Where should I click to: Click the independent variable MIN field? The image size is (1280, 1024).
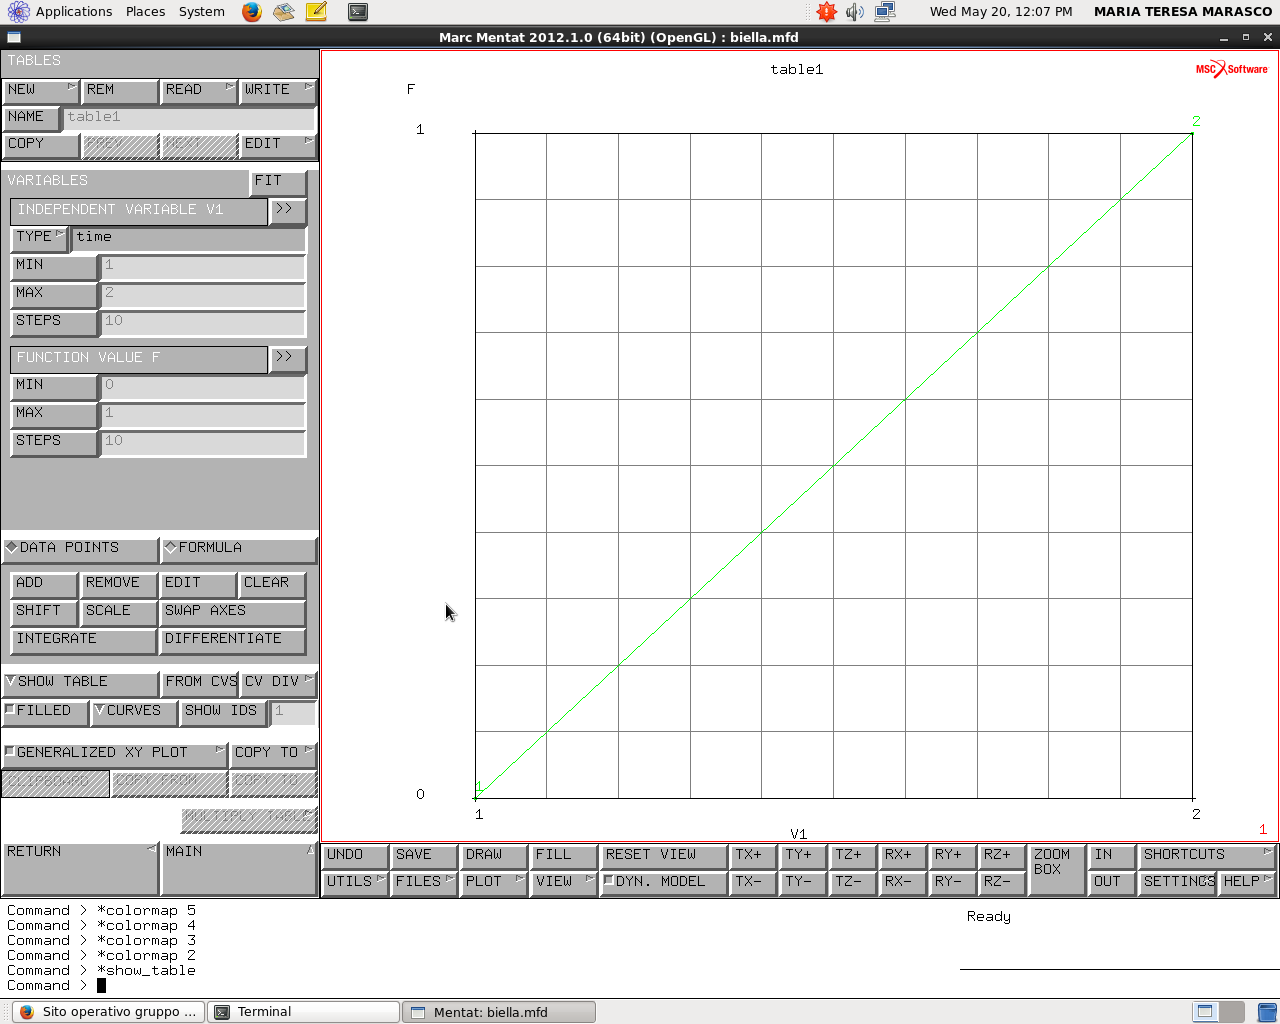[x=202, y=266]
